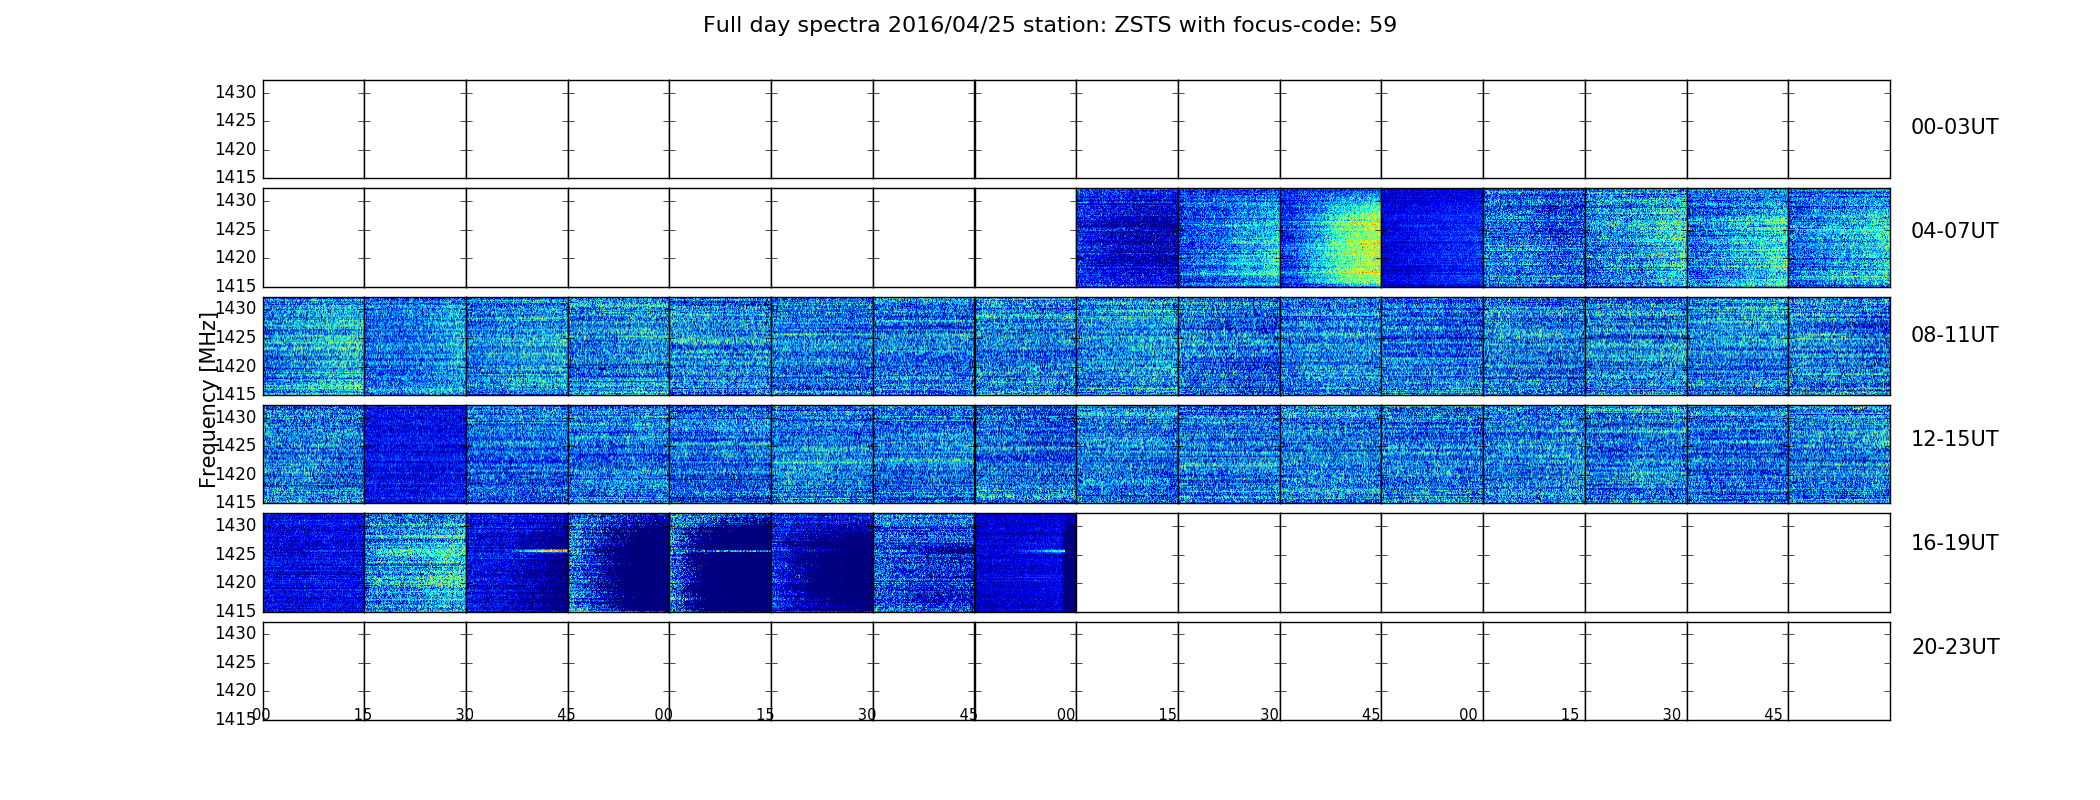This screenshot has height=800, width=2100.
Task: Select the '00-03UT' row label
Action: [x=1954, y=127]
